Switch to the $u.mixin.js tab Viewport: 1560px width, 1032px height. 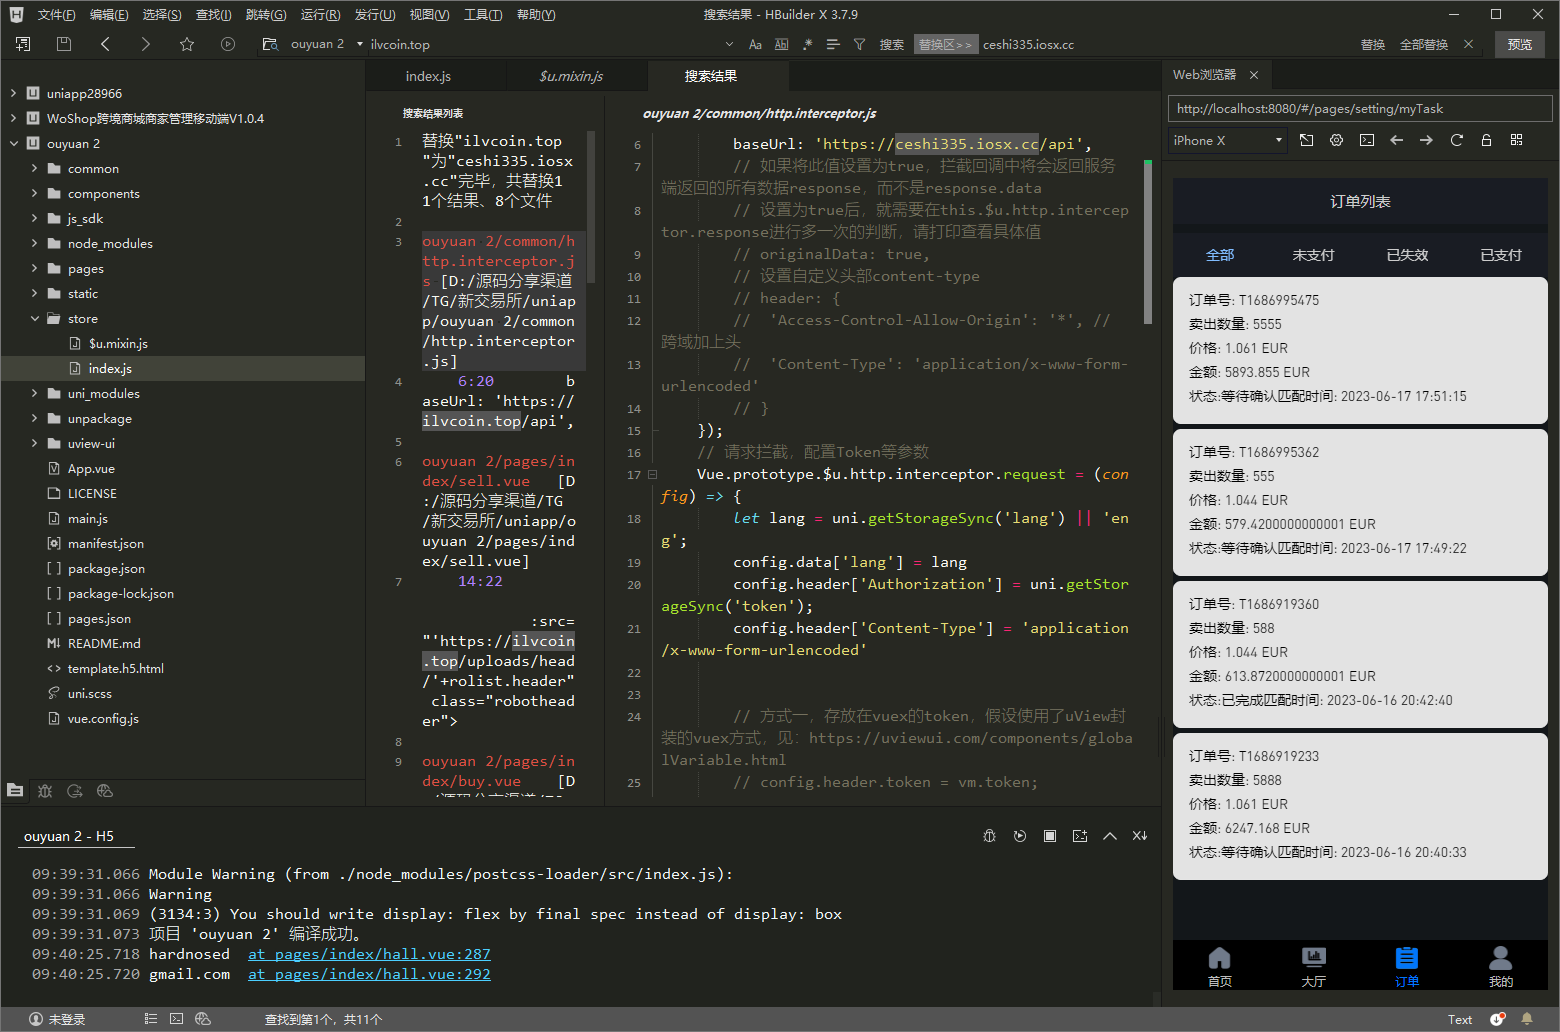(x=571, y=76)
